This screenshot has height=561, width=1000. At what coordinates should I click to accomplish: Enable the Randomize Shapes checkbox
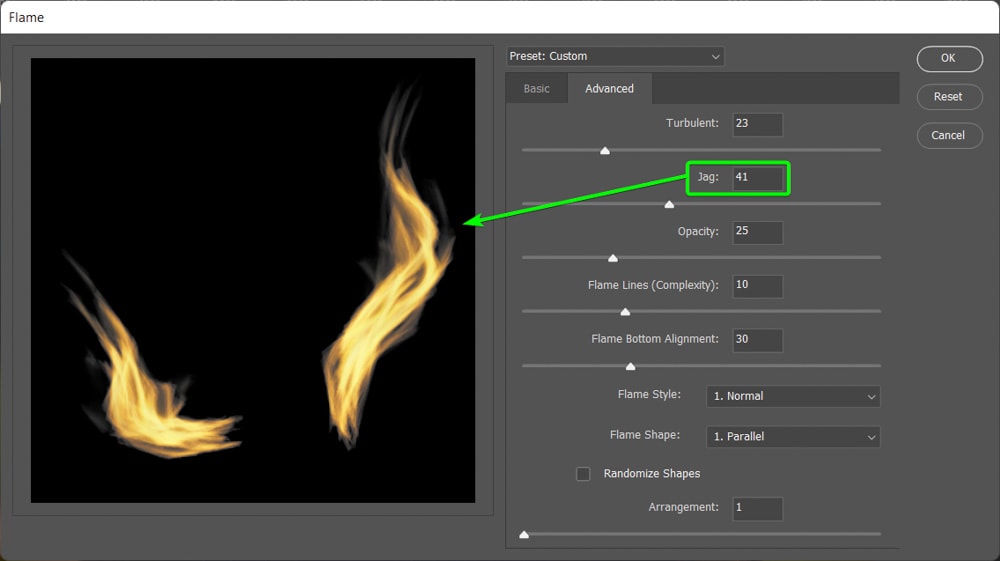pyautogui.click(x=583, y=474)
